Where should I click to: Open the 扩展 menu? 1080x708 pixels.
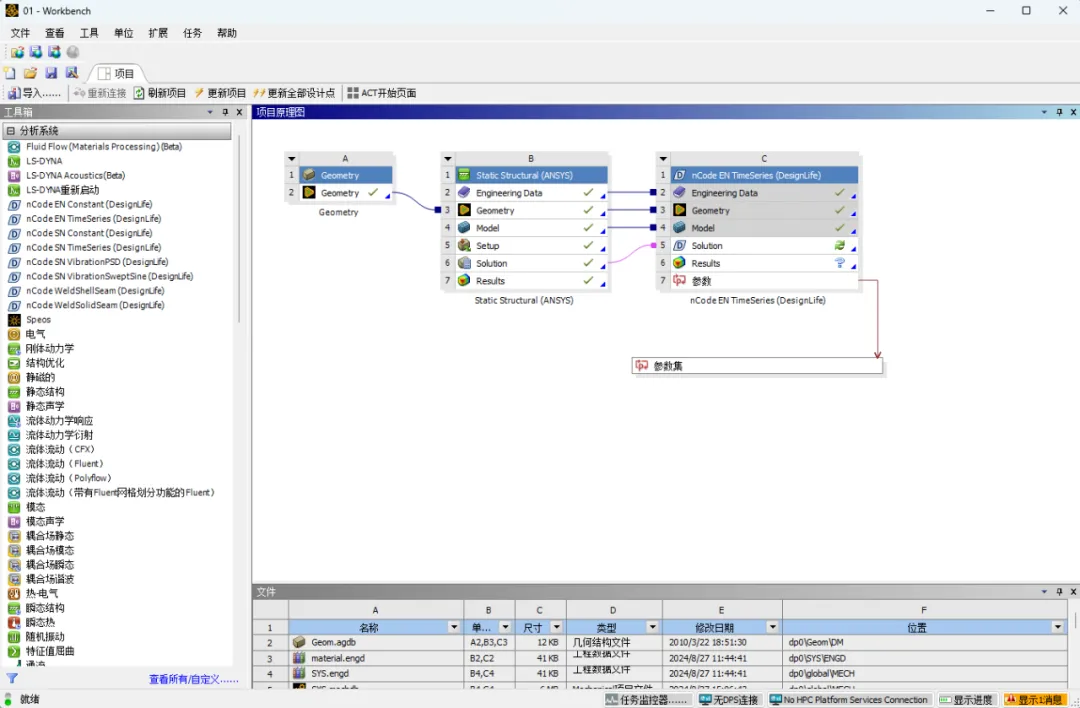pos(158,33)
